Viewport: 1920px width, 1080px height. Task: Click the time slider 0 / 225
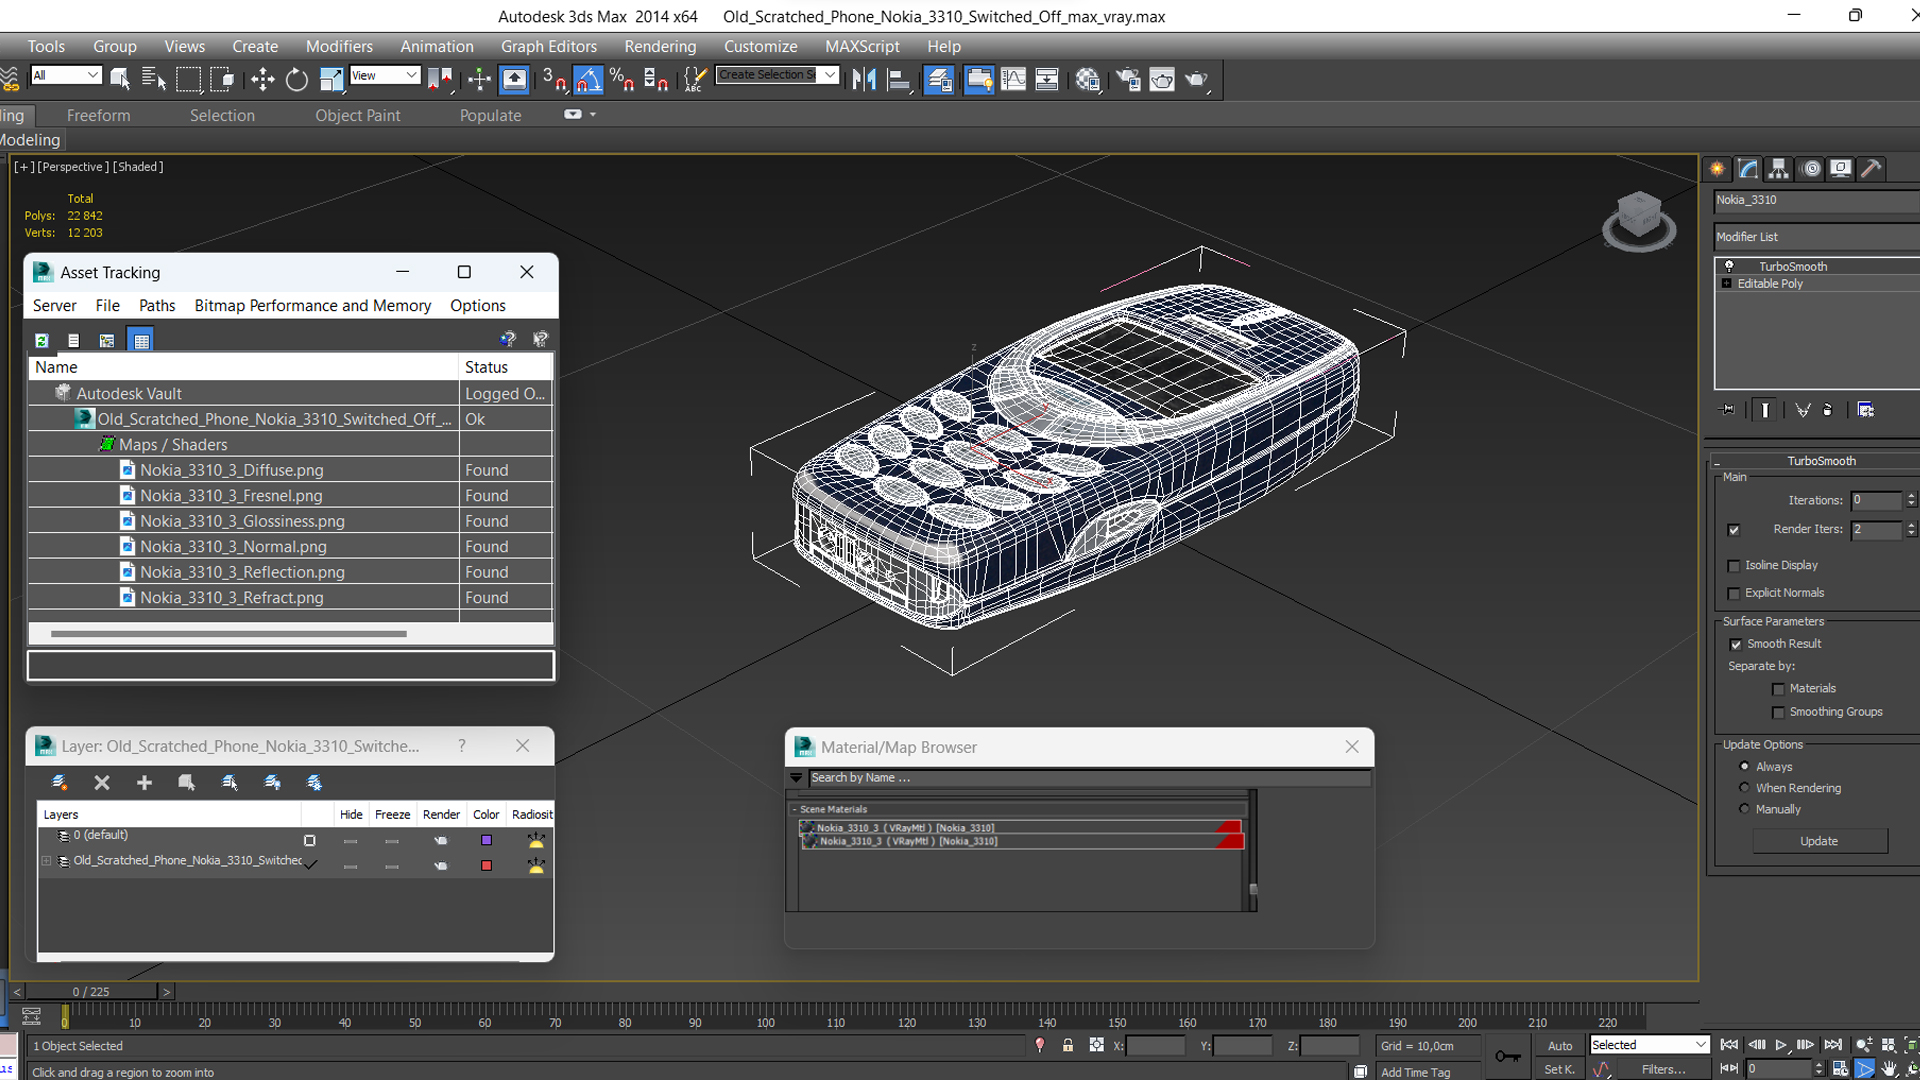tap(91, 991)
